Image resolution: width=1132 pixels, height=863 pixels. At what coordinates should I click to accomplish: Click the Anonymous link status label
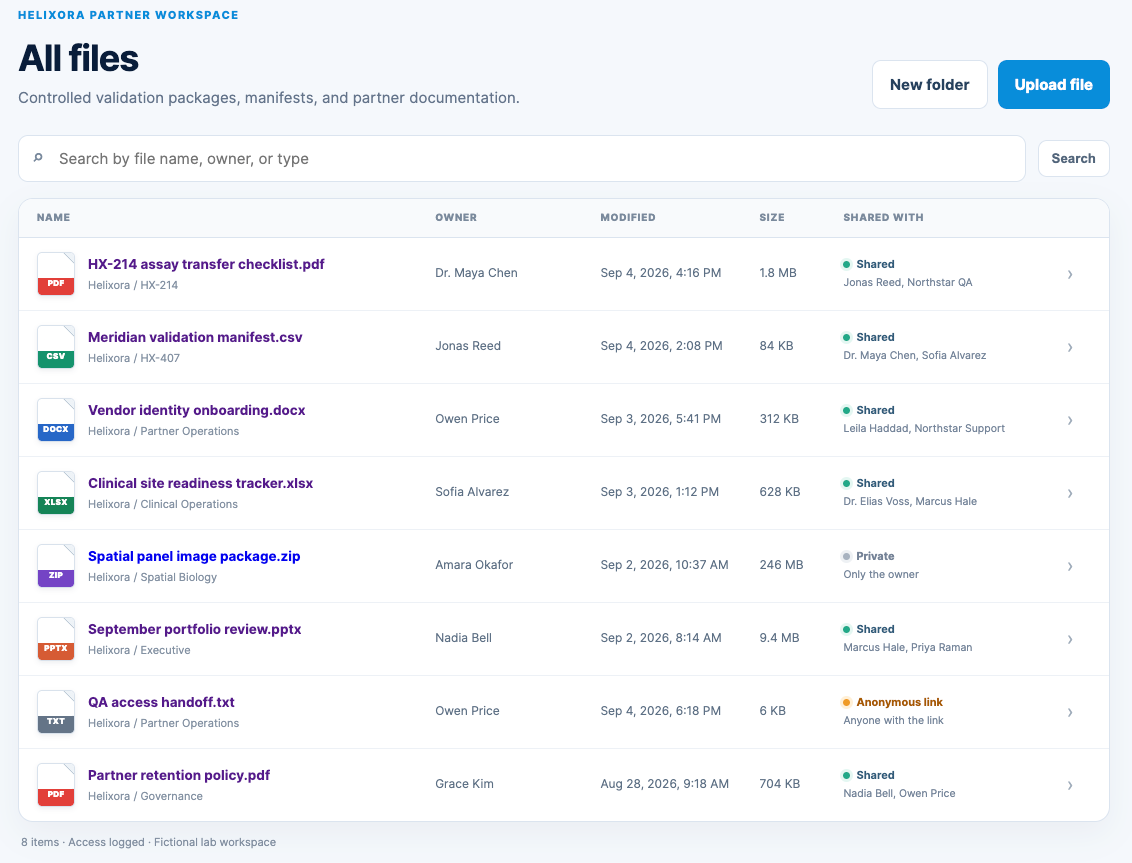(x=900, y=702)
